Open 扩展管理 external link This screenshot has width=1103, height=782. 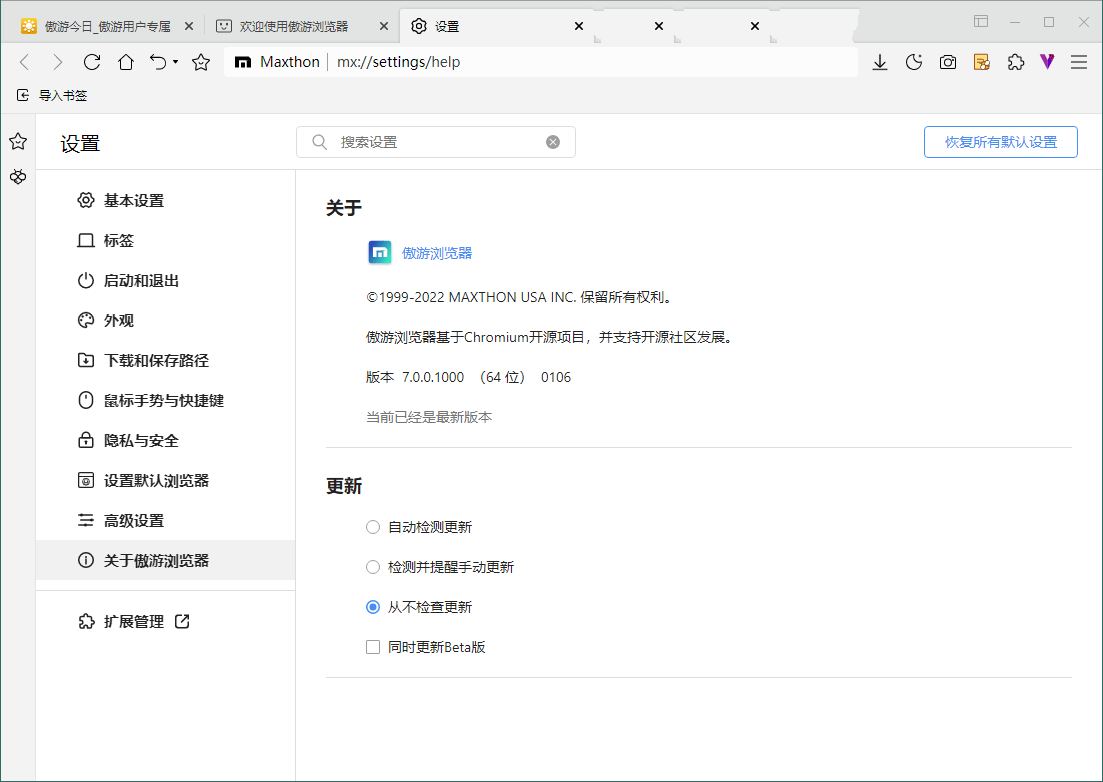(133, 621)
